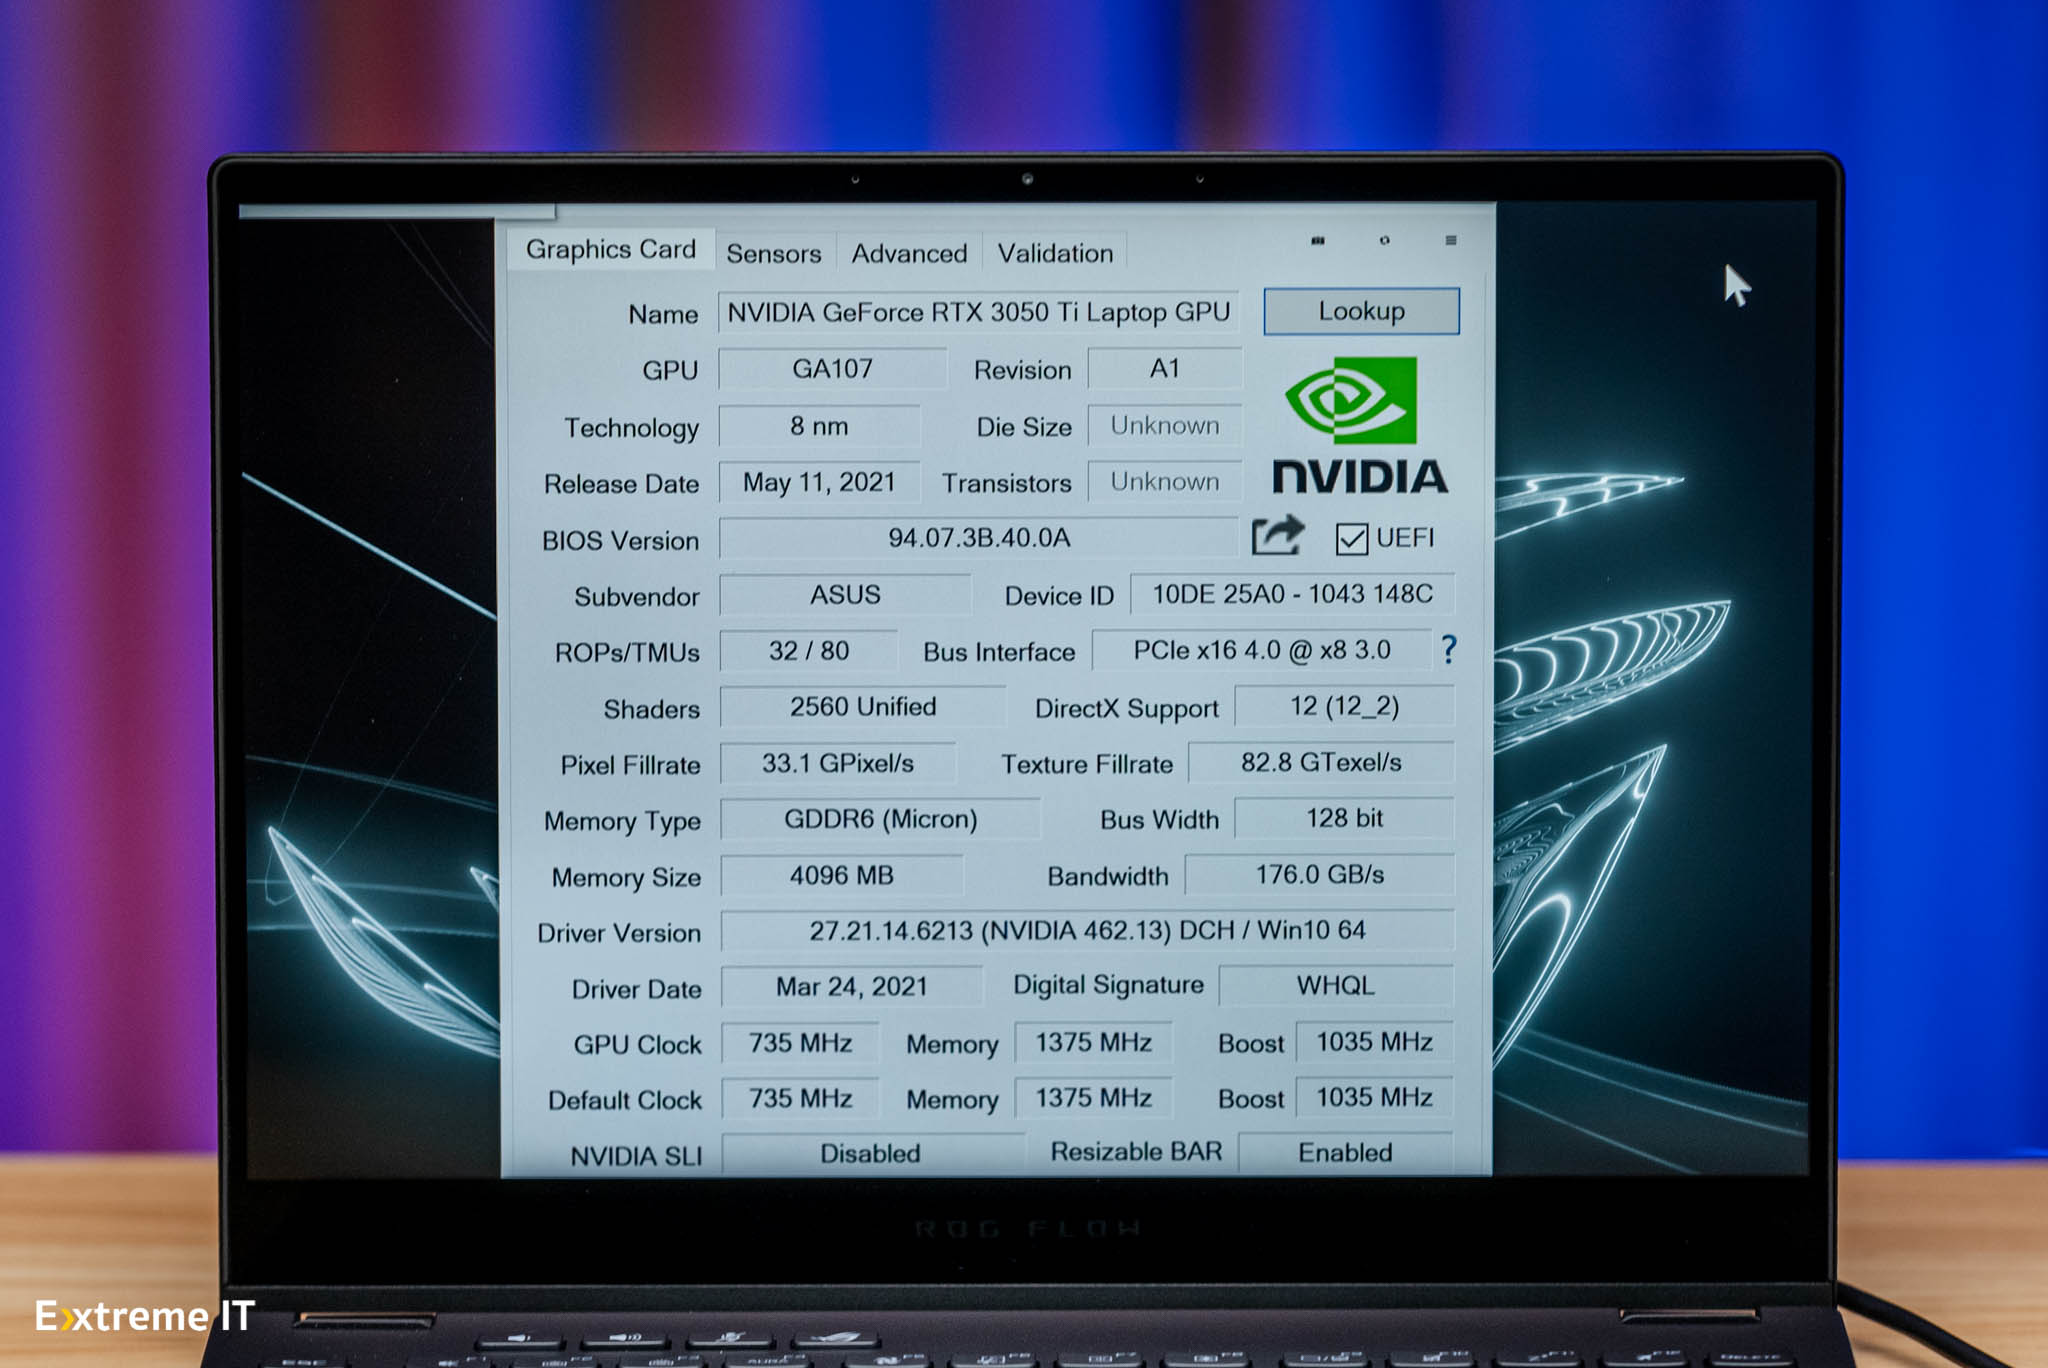Click the screenshot camera icon in title area
Image resolution: width=2048 pixels, height=1368 pixels.
point(1317,241)
